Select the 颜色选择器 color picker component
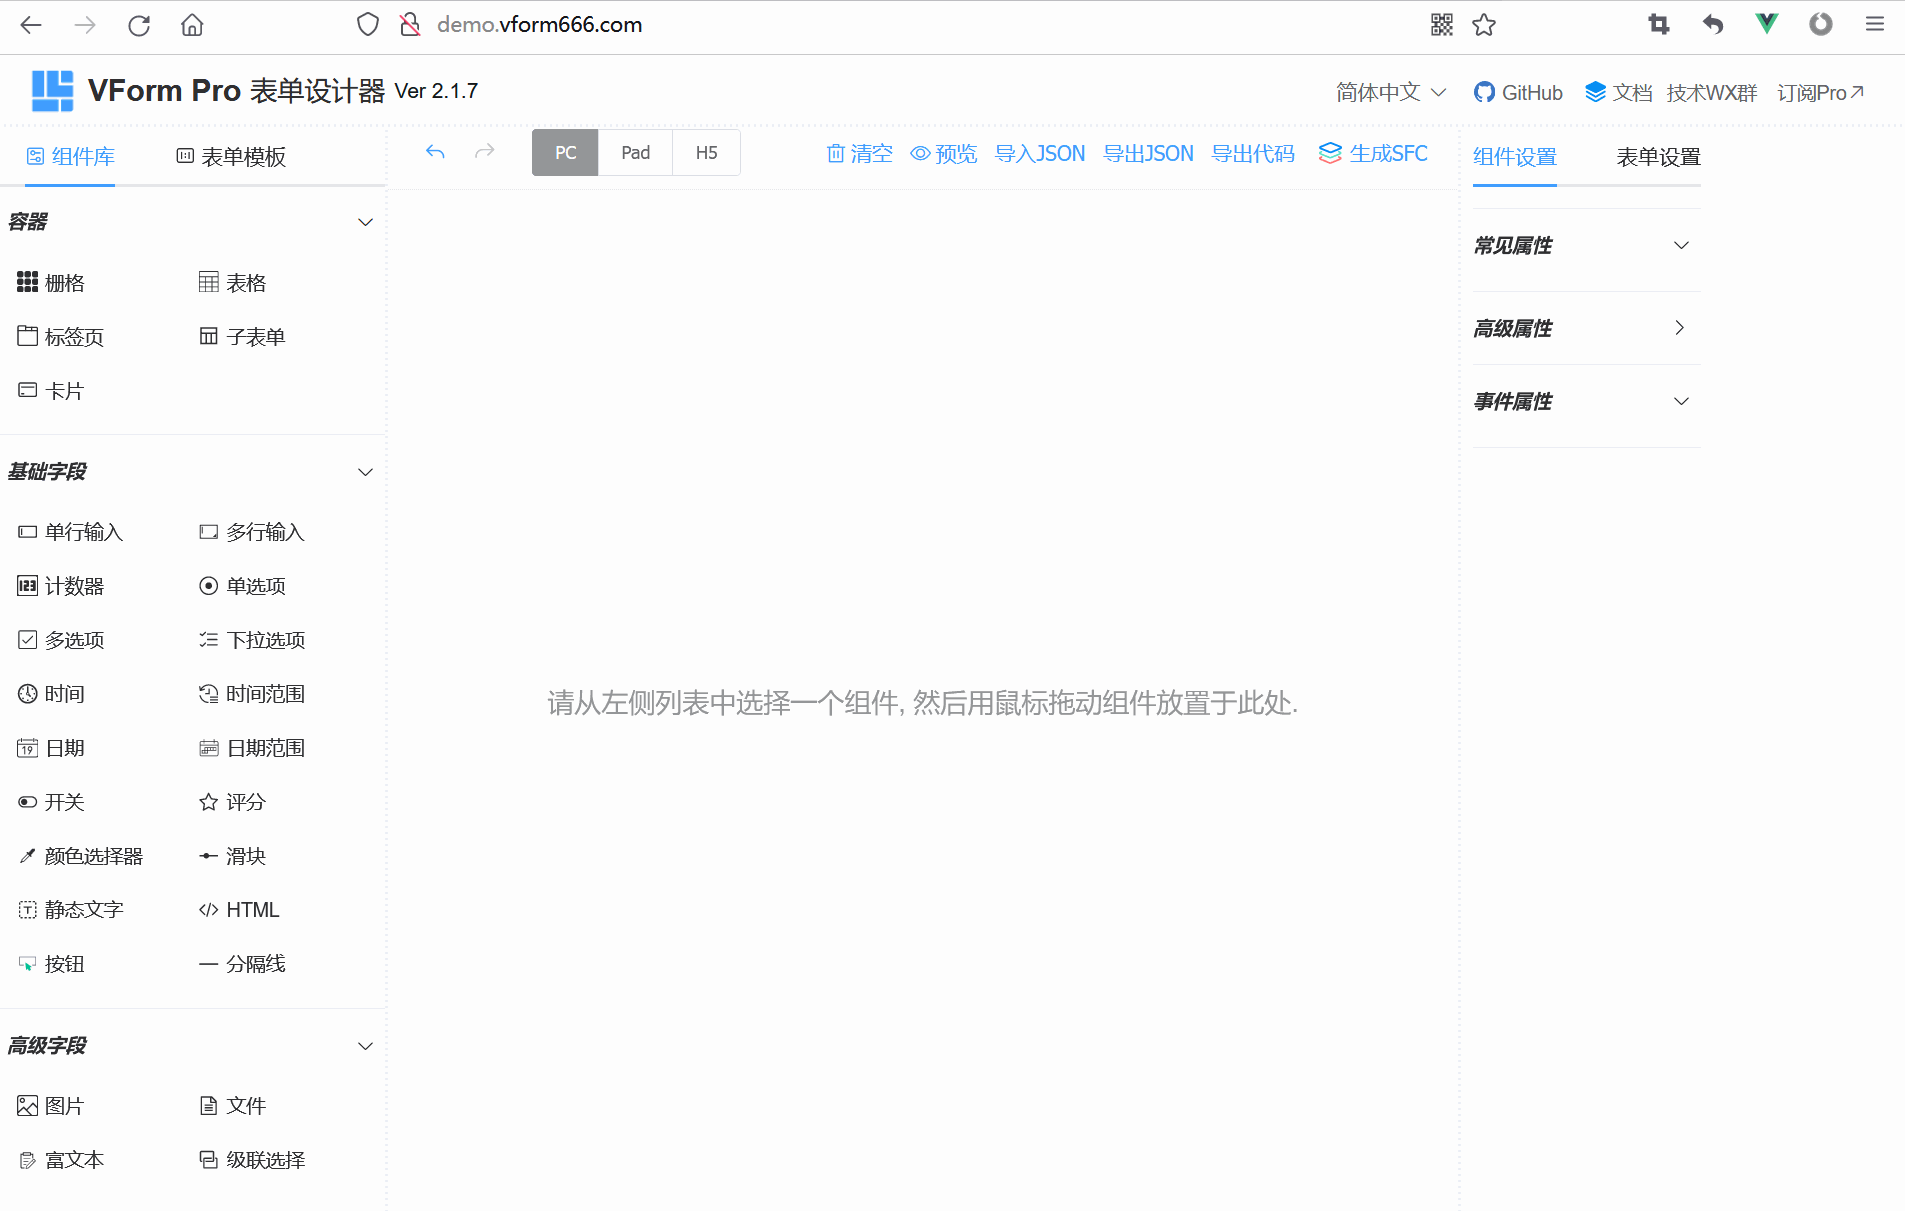This screenshot has width=1905, height=1211. click(94, 855)
